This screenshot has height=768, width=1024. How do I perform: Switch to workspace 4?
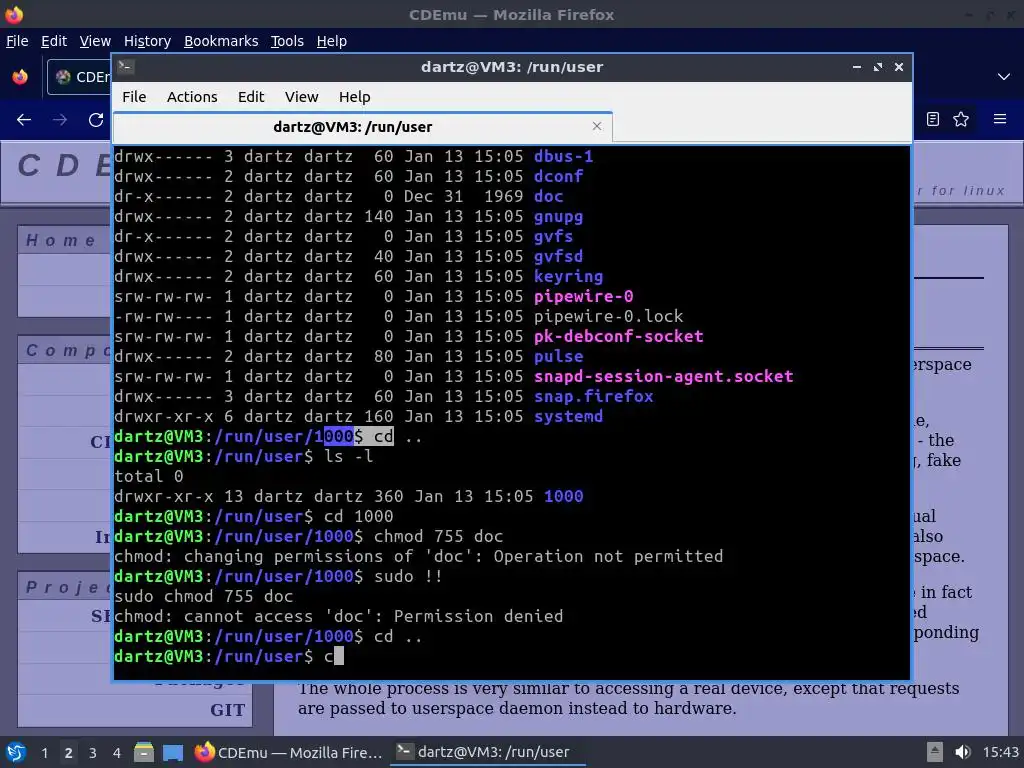116,753
